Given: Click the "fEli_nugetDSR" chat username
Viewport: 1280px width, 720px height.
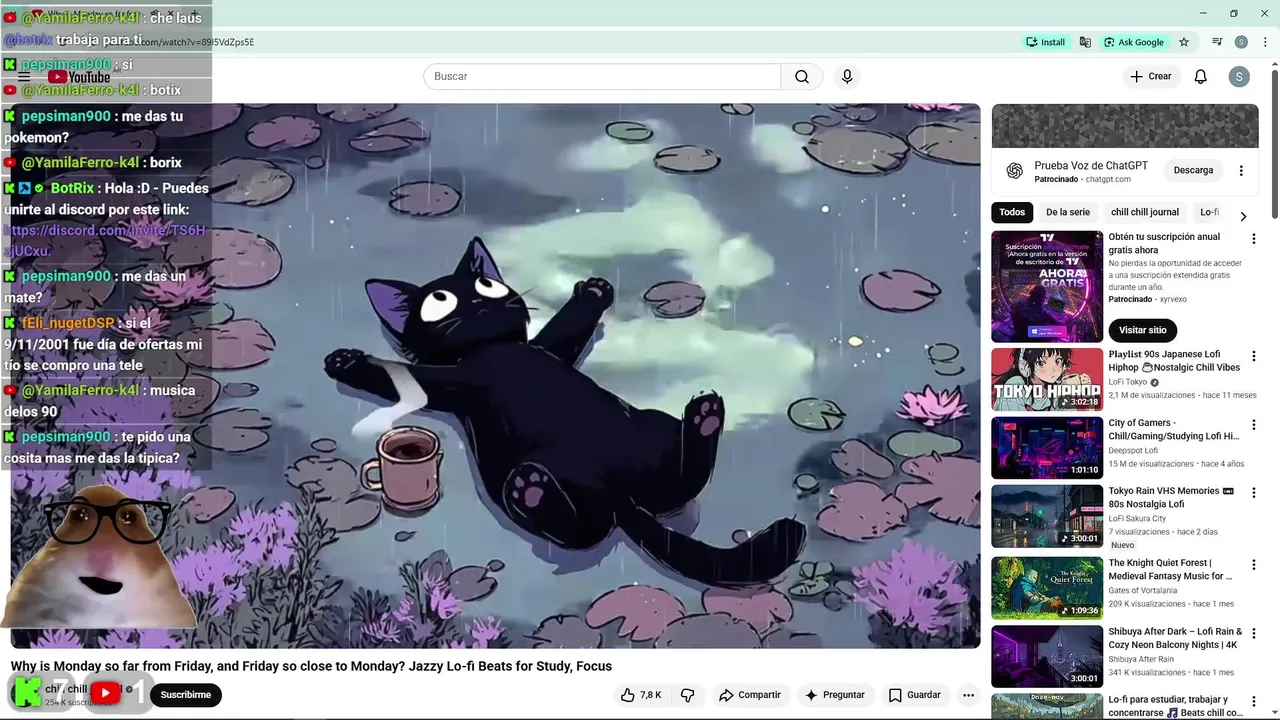Looking at the screenshot, I should [68, 323].
